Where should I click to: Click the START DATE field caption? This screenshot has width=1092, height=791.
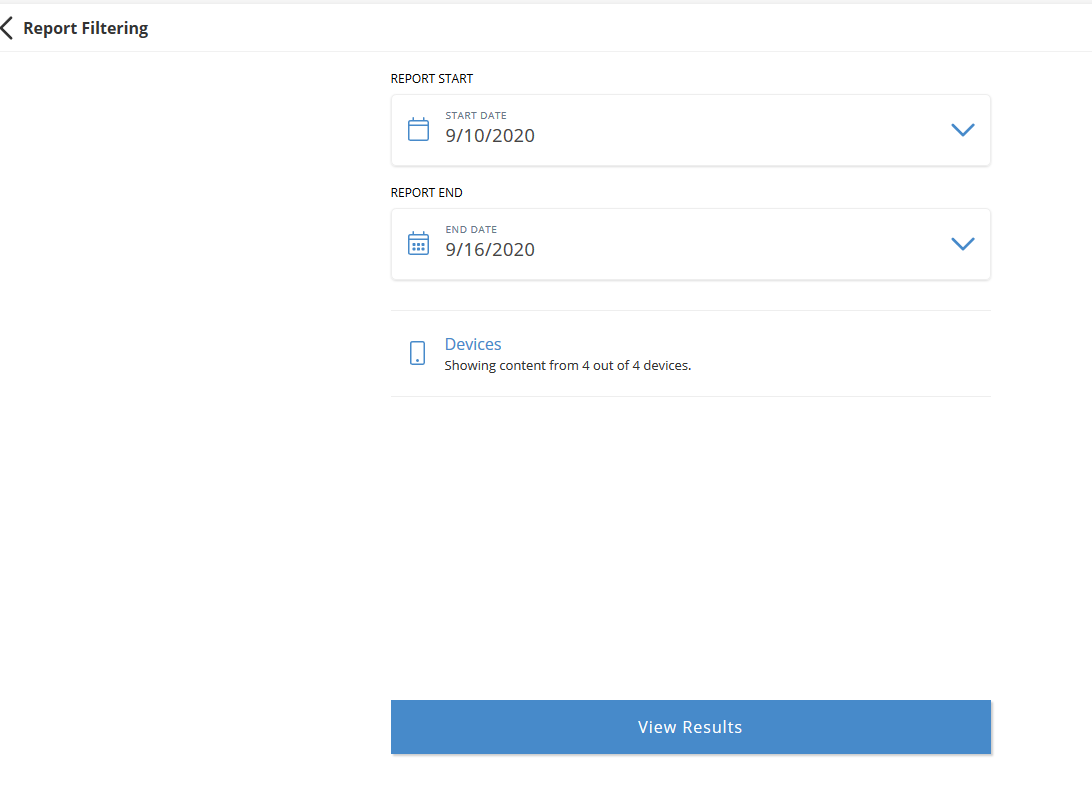pos(476,116)
